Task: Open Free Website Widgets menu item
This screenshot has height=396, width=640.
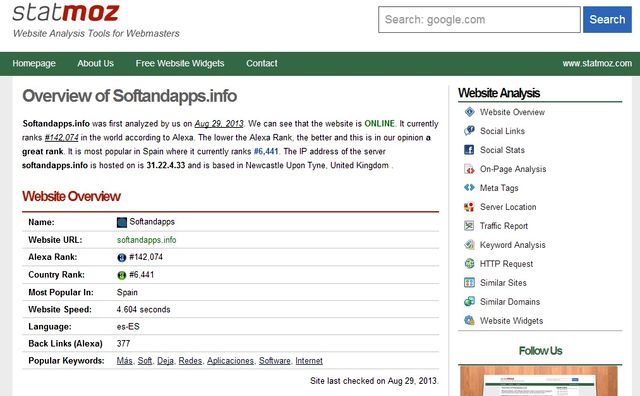Action: click(180, 64)
